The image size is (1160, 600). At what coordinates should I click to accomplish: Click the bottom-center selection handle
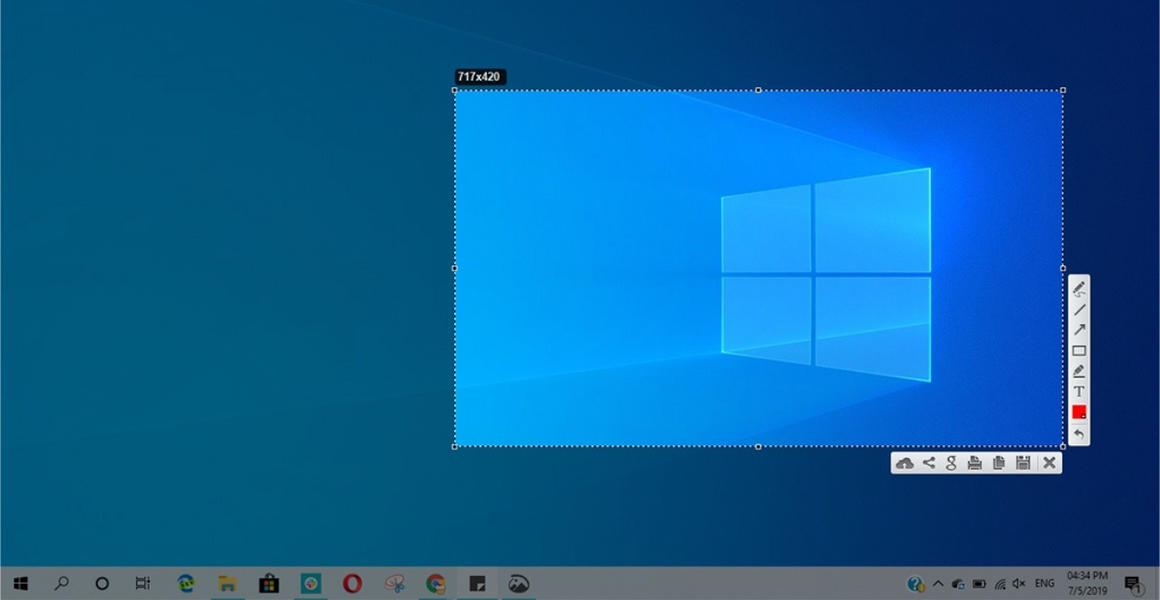point(758,446)
